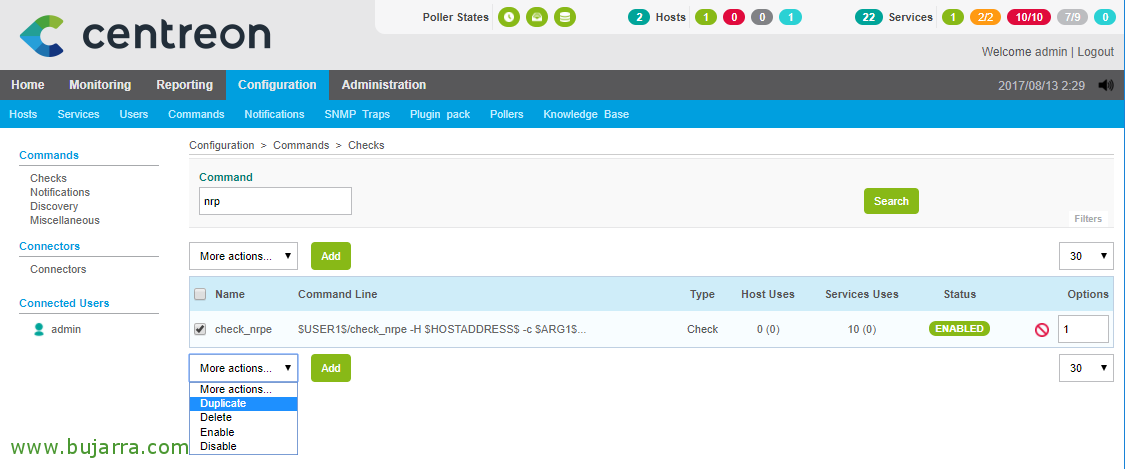Click gray unreachable hosts badge

click(x=762, y=17)
